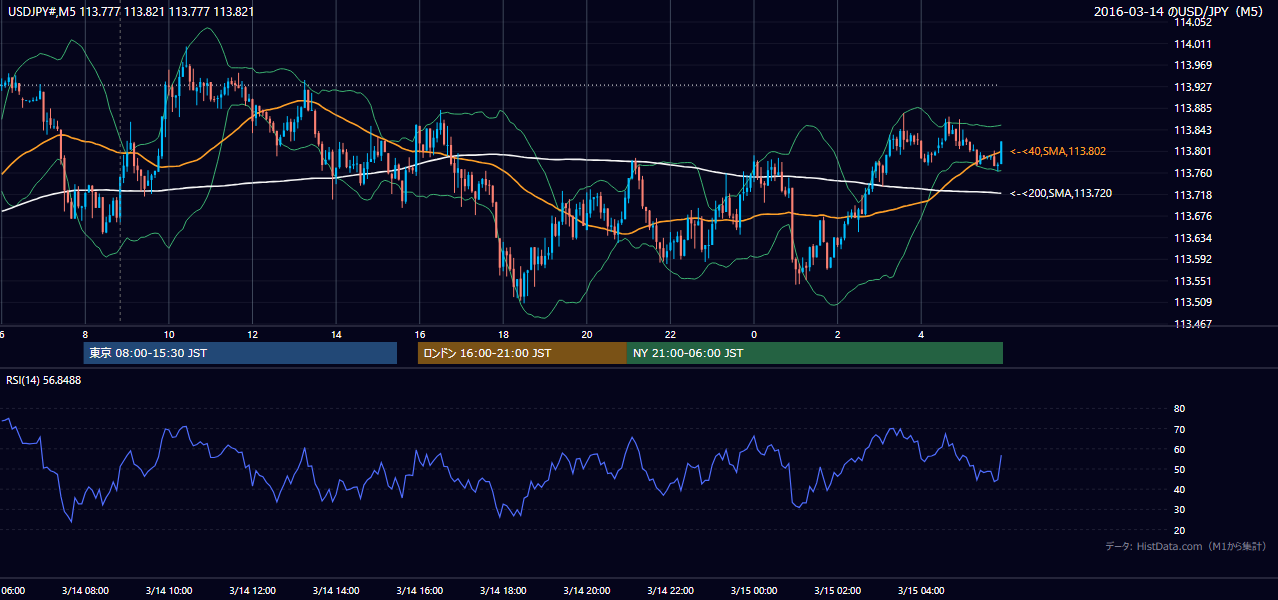Viewport: 1278px width, 600px height.
Task: Click the 113.760 price axis label
Action: [x=1193, y=173]
